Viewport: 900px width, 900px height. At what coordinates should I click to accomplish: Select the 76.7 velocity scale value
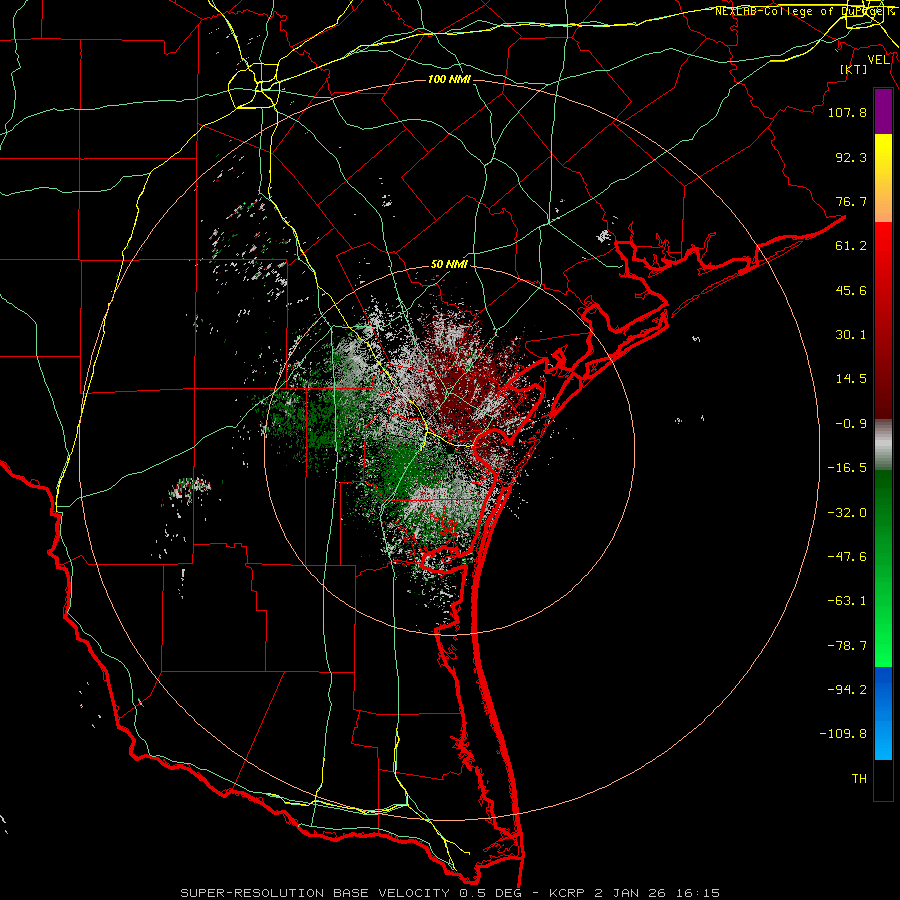[851, 201]
